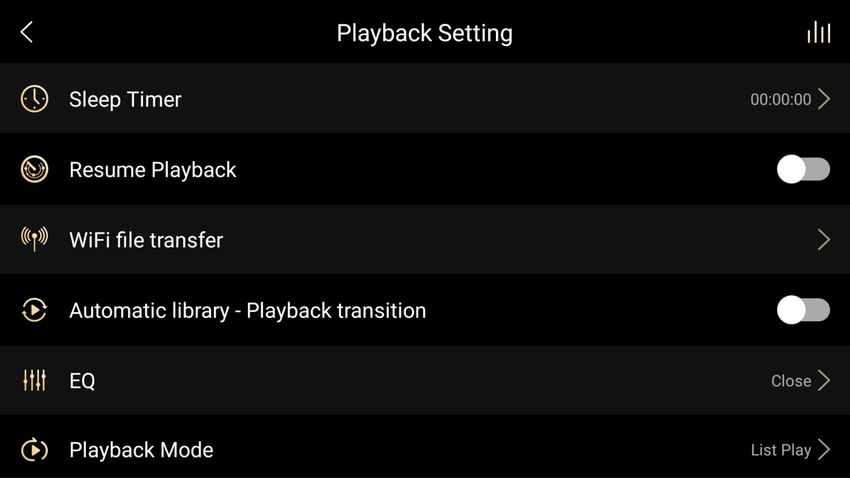
Task: Enable Automatic library playback transition switch
Action: (803, 310)
